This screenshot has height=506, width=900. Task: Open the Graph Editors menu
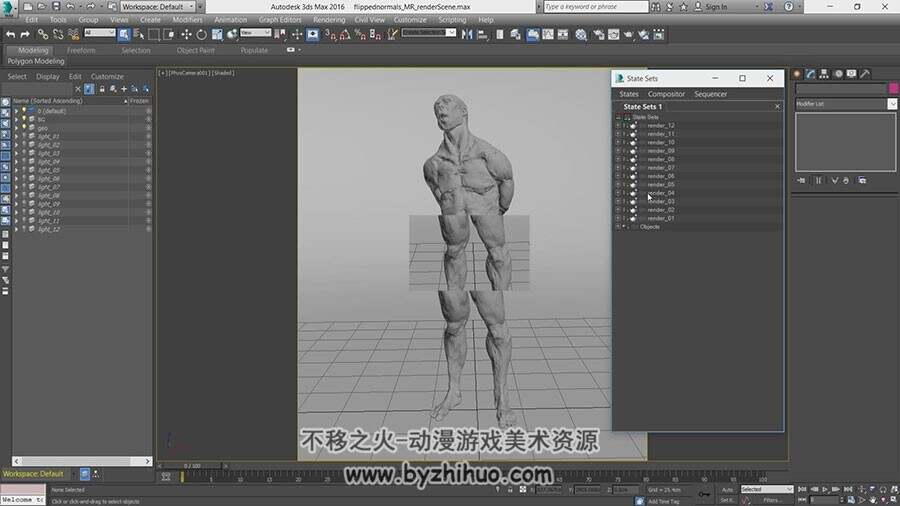[280, 20]
